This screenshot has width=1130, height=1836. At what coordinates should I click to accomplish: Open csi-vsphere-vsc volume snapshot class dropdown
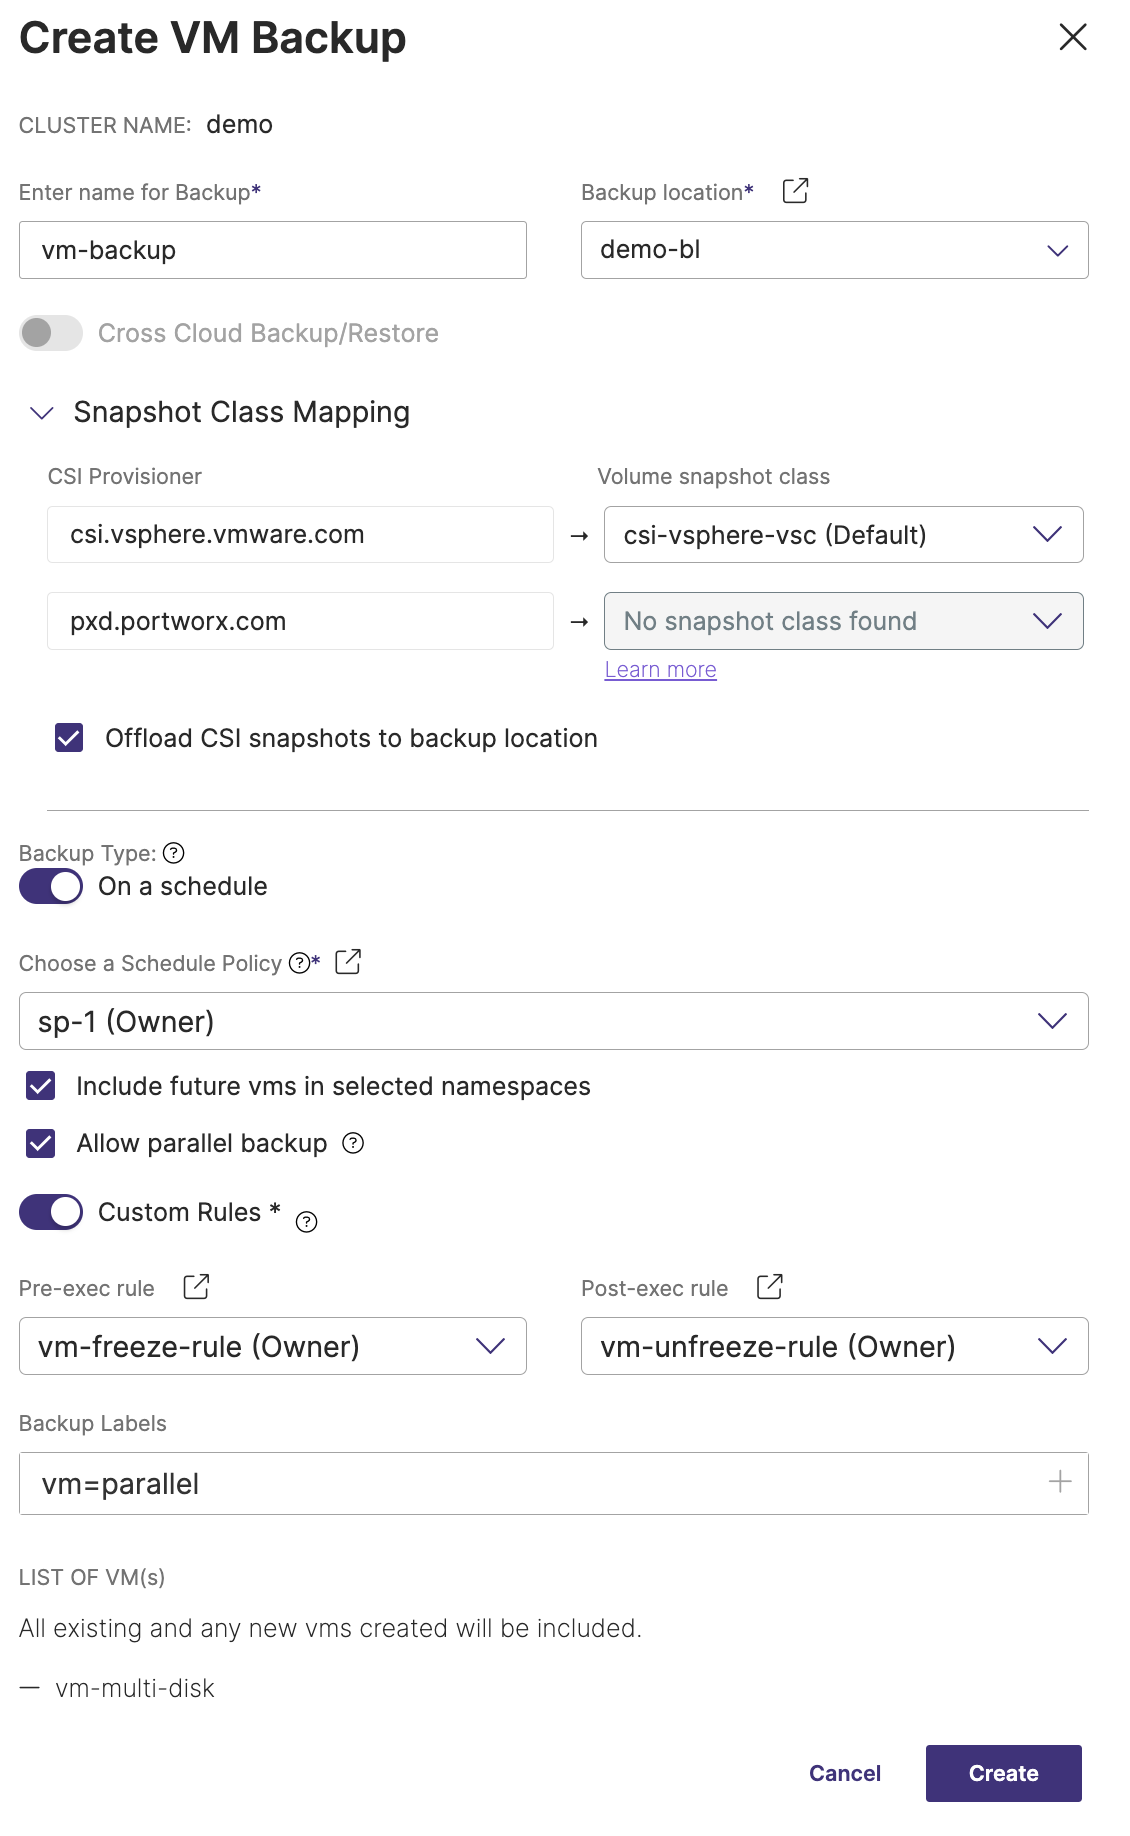coord(843,535)
